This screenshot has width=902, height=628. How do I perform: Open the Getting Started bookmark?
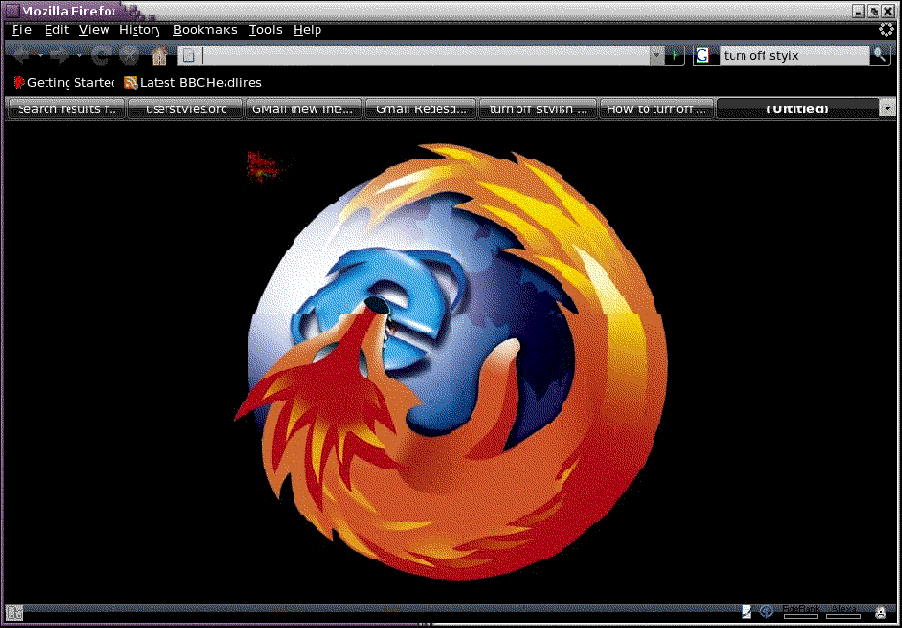tap(64, 83)
